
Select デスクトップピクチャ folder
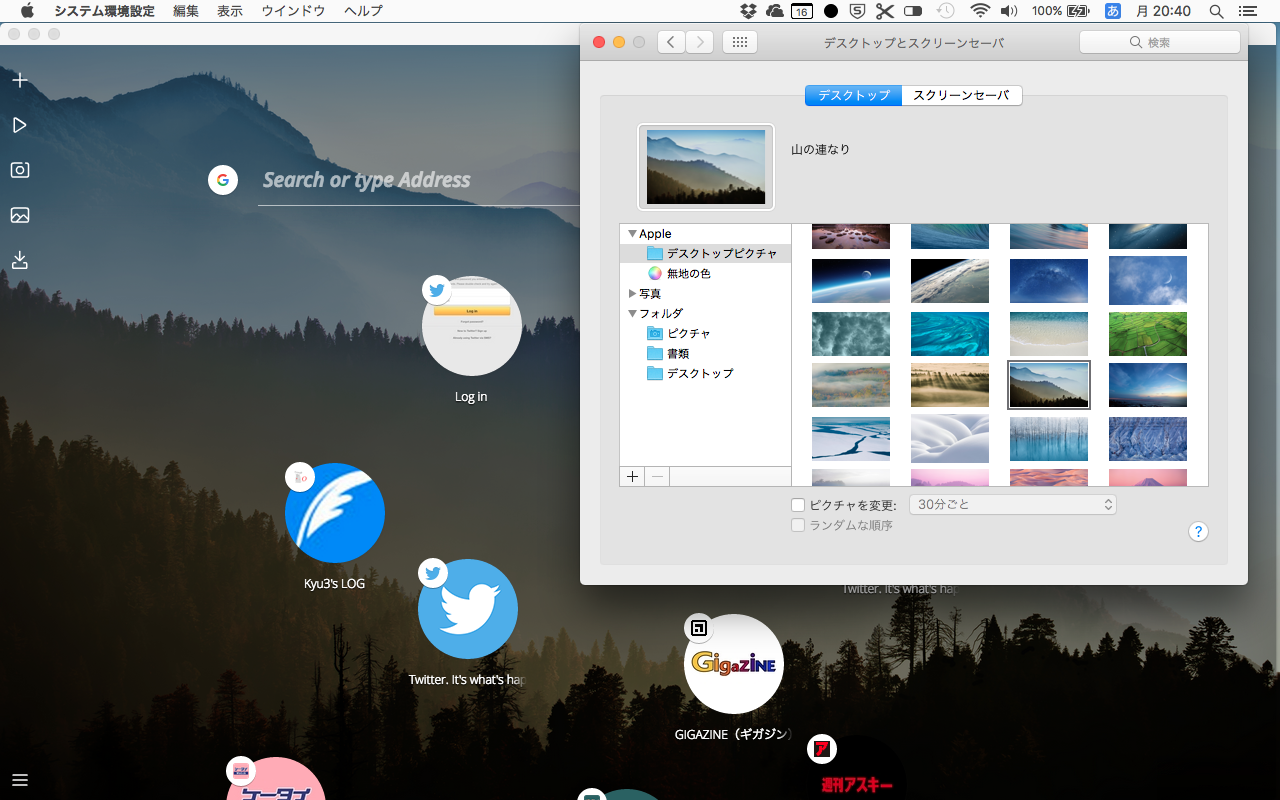coord(705,254)
